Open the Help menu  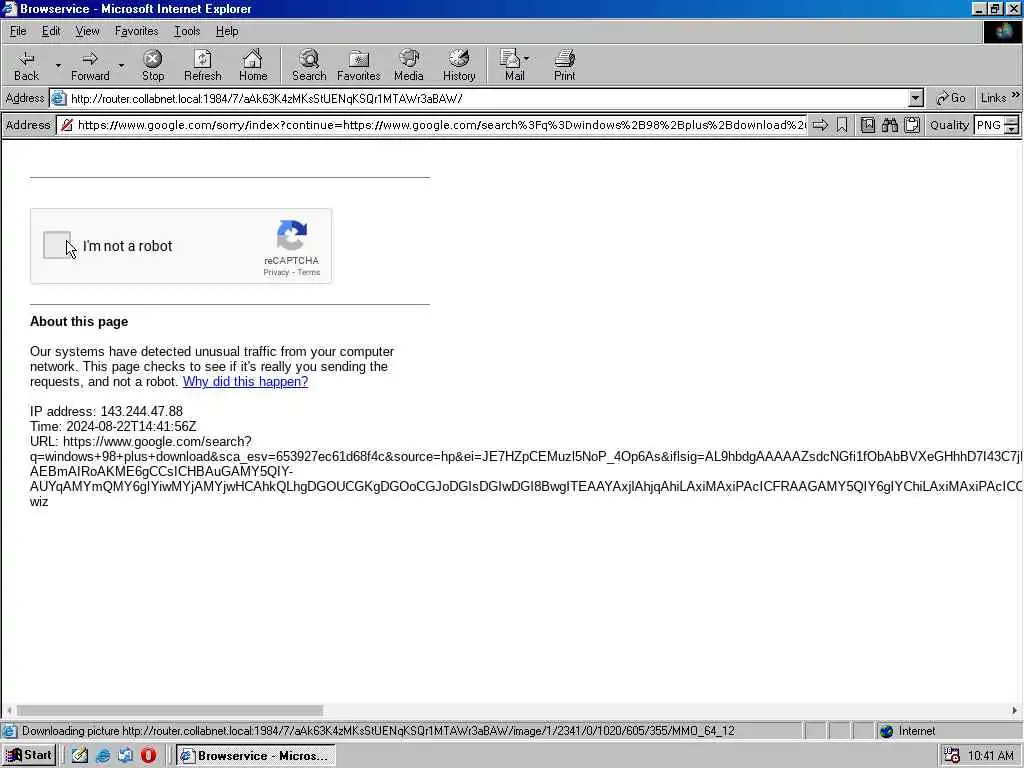coord(227,31)
